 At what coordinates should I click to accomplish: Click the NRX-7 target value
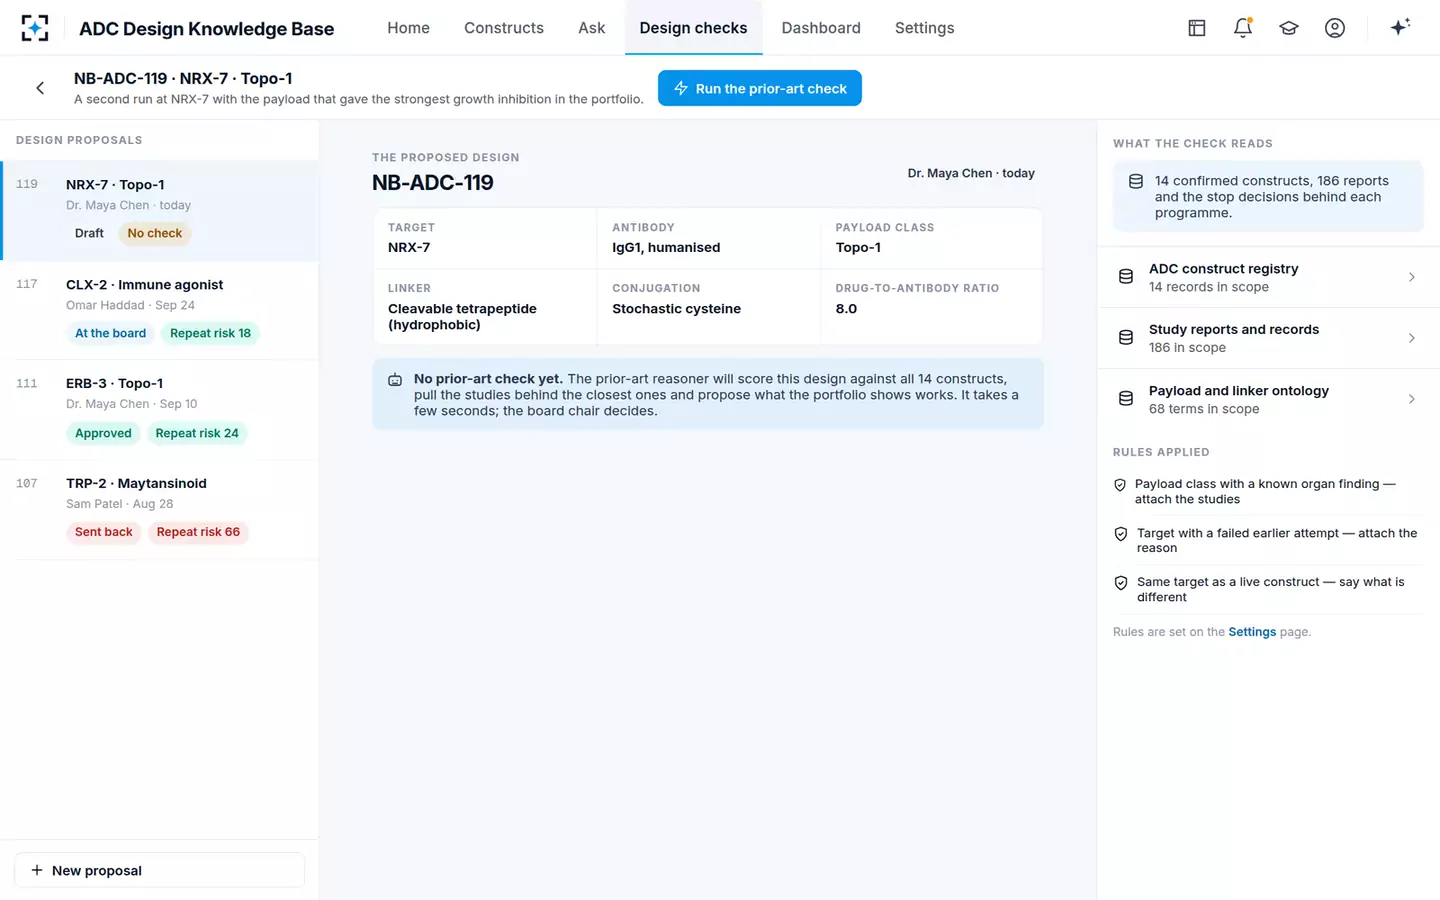click(409, 248)
